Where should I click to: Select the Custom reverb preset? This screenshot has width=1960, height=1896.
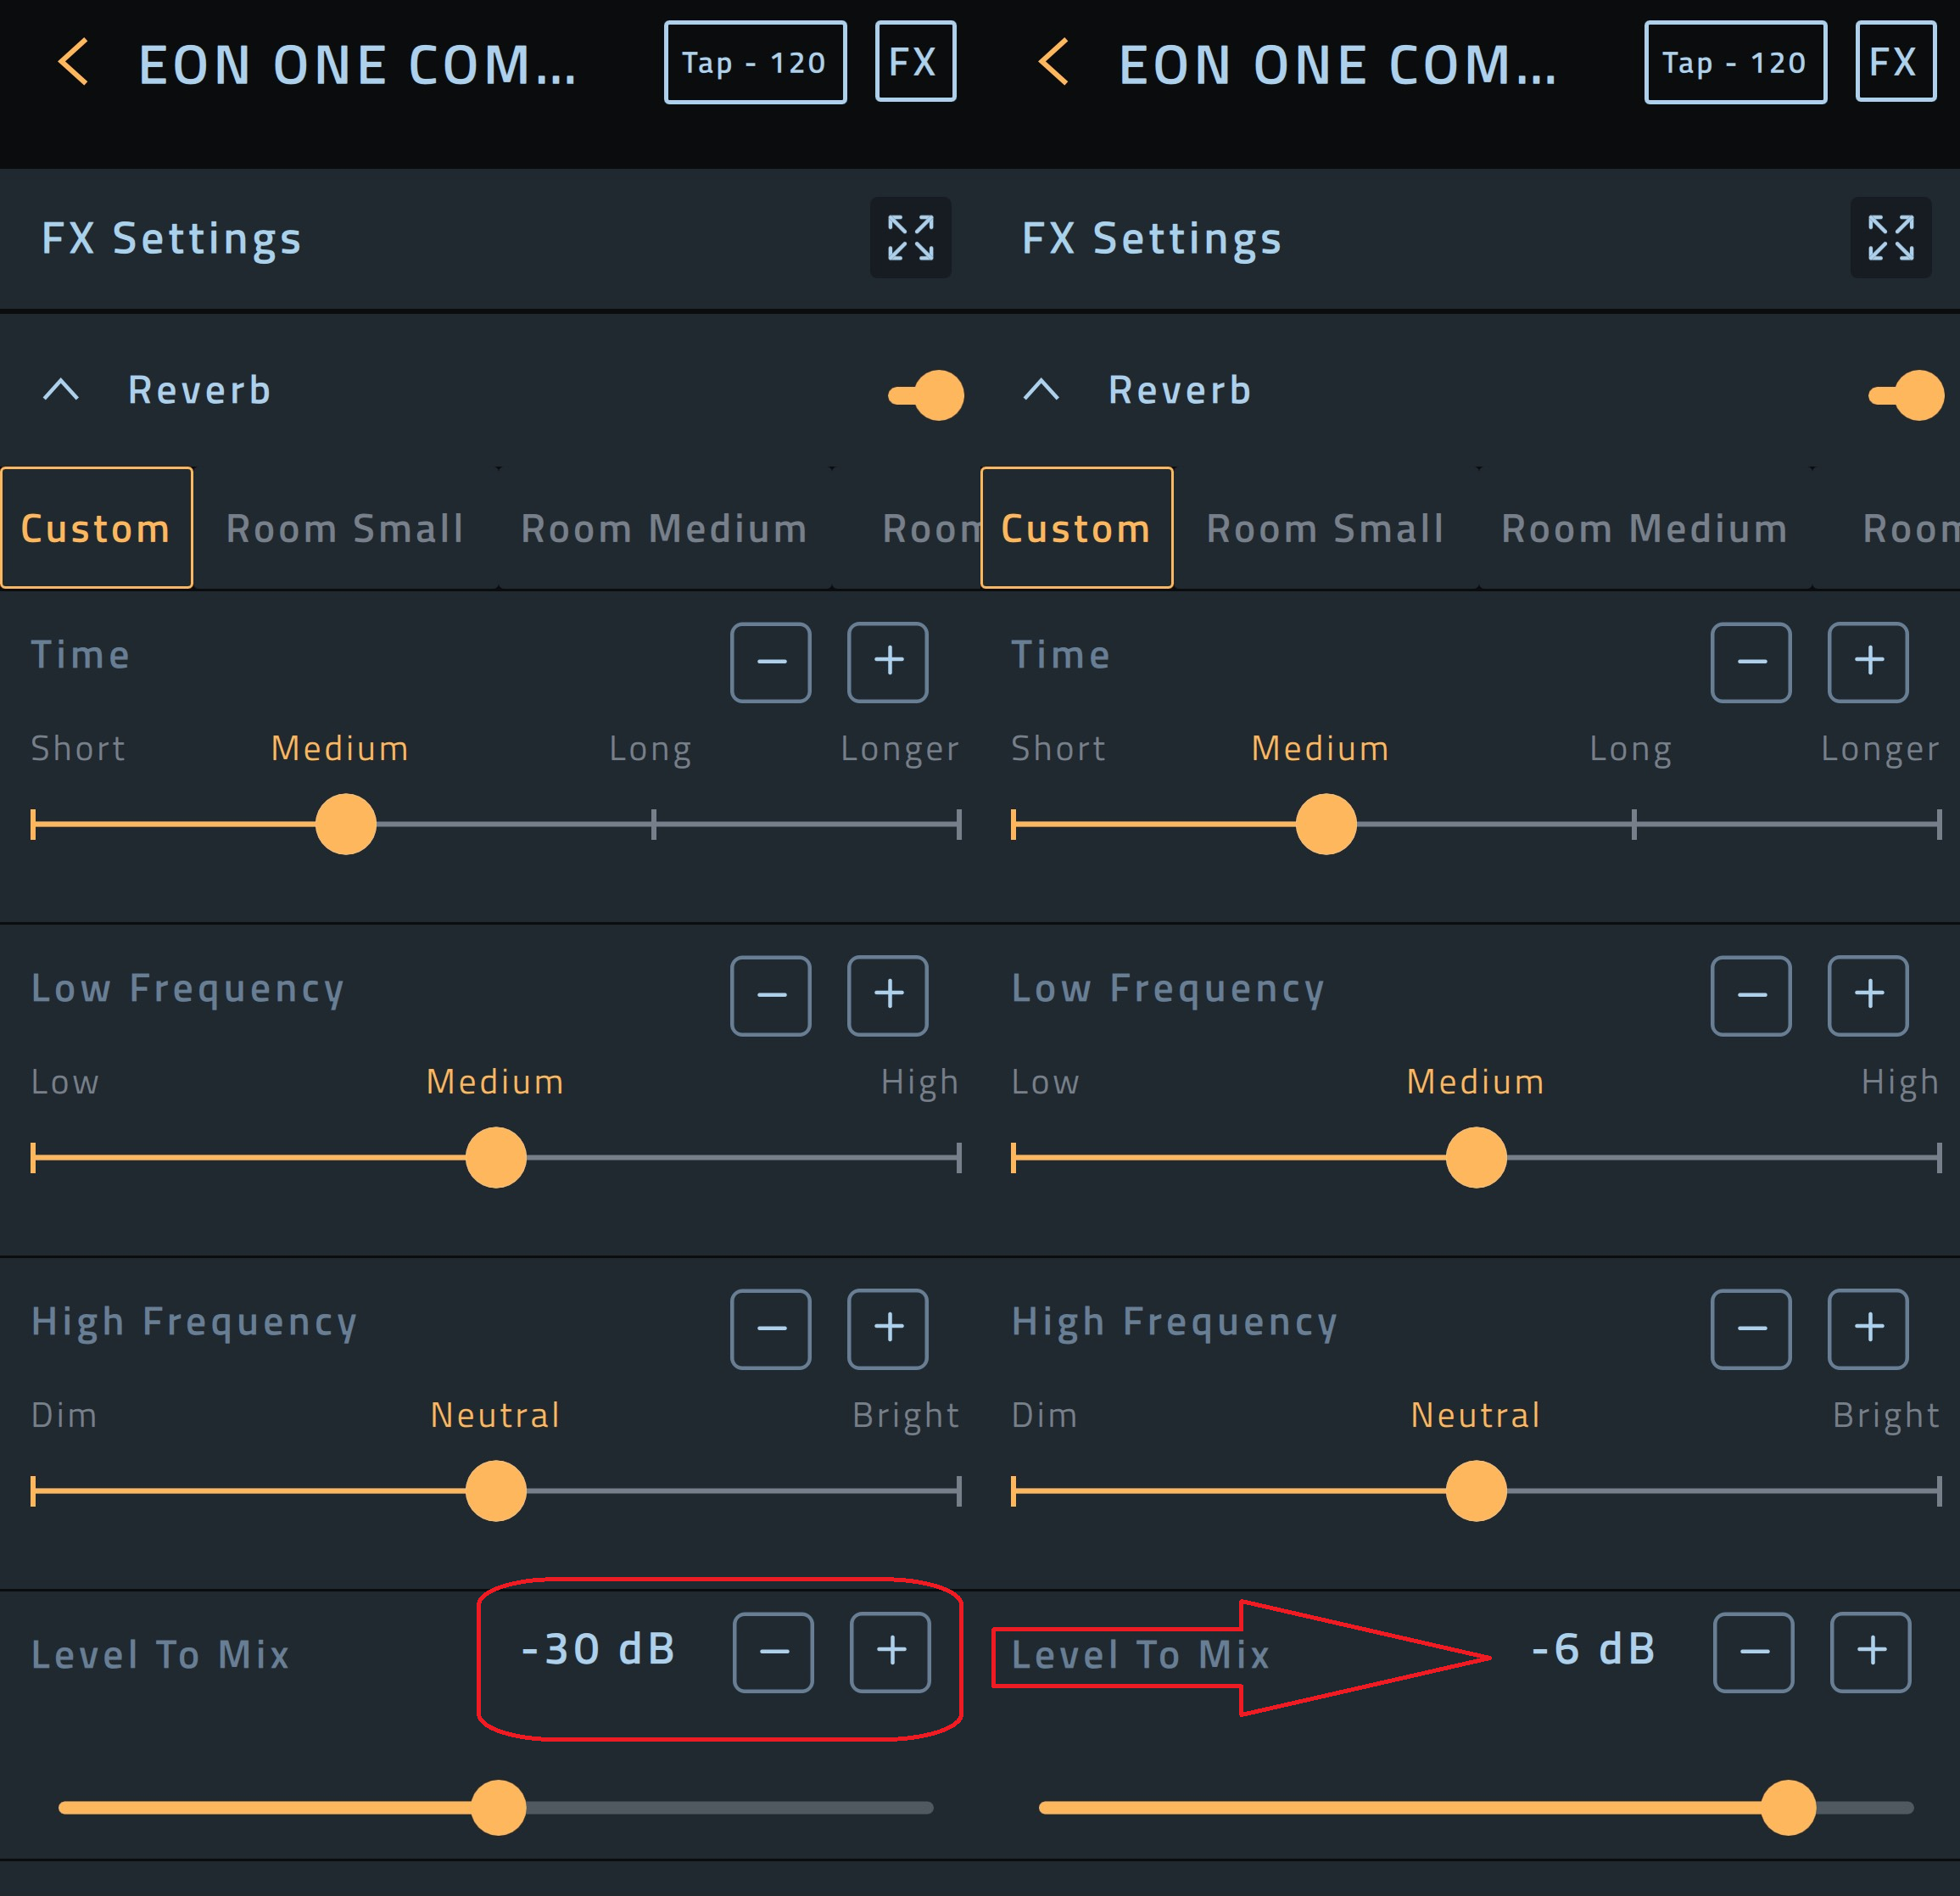click(x=96, y=528)
